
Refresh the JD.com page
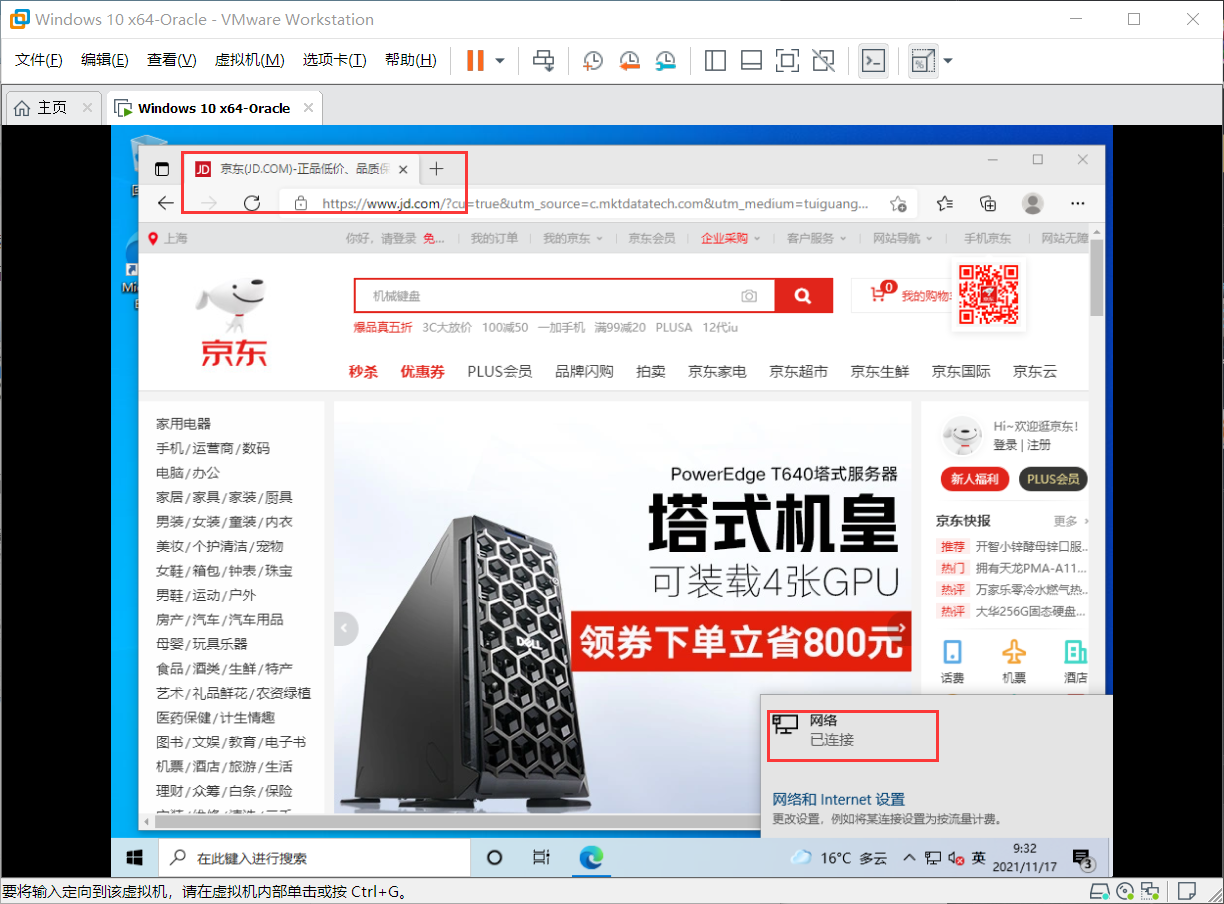252,203
